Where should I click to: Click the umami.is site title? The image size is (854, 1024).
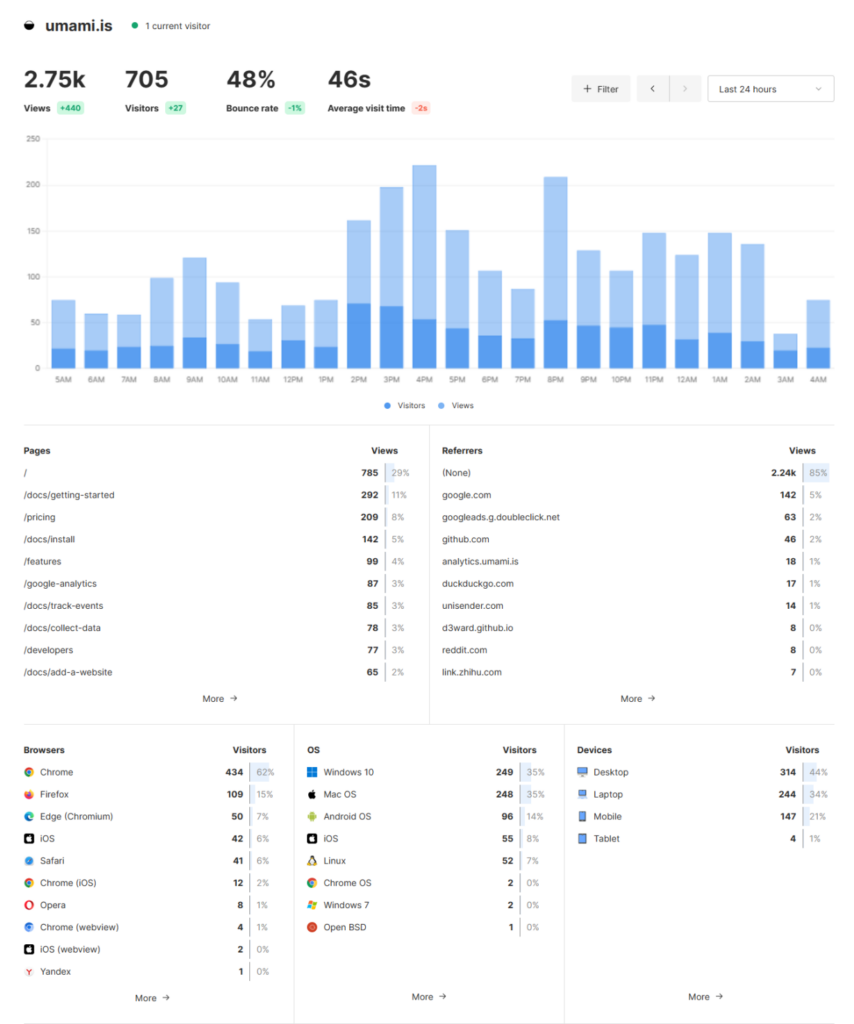79,26
